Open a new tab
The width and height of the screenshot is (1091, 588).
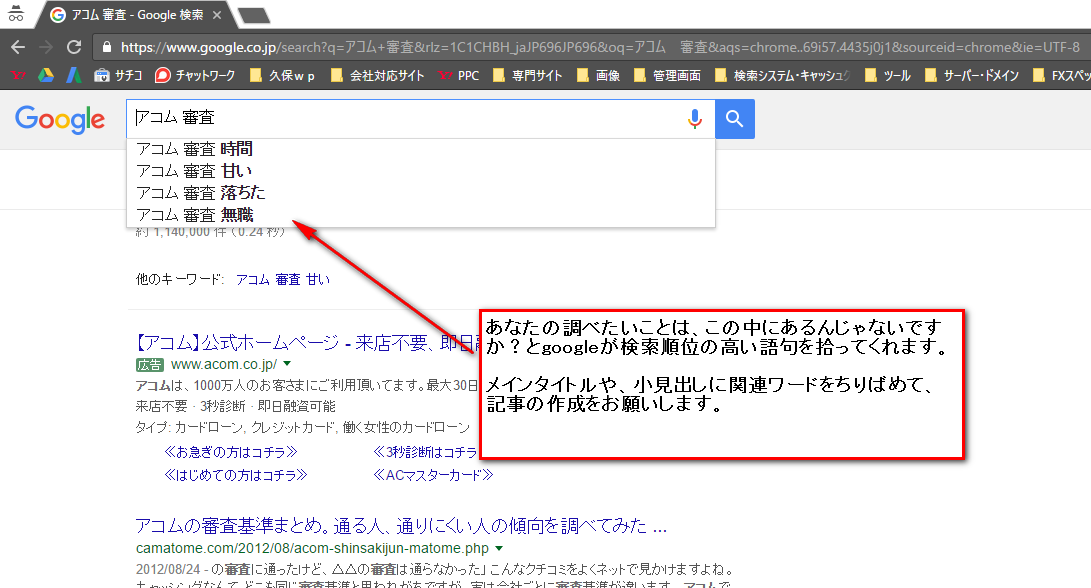[253, 15]
